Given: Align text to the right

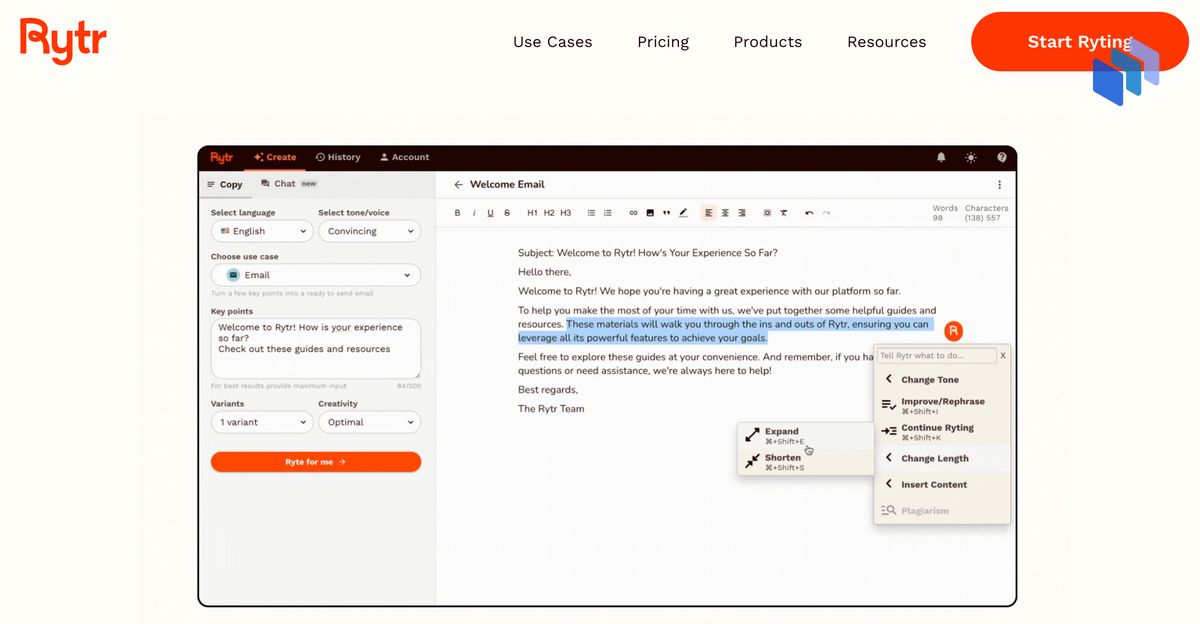Looking at the screenshot, I should click(741, 213).
